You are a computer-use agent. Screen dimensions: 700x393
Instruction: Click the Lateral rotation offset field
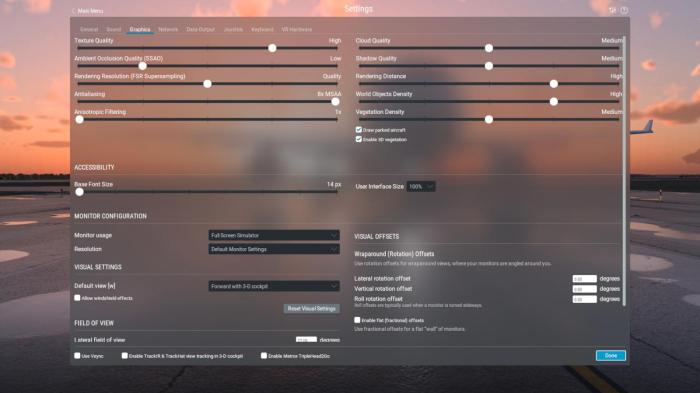point(584,279)
